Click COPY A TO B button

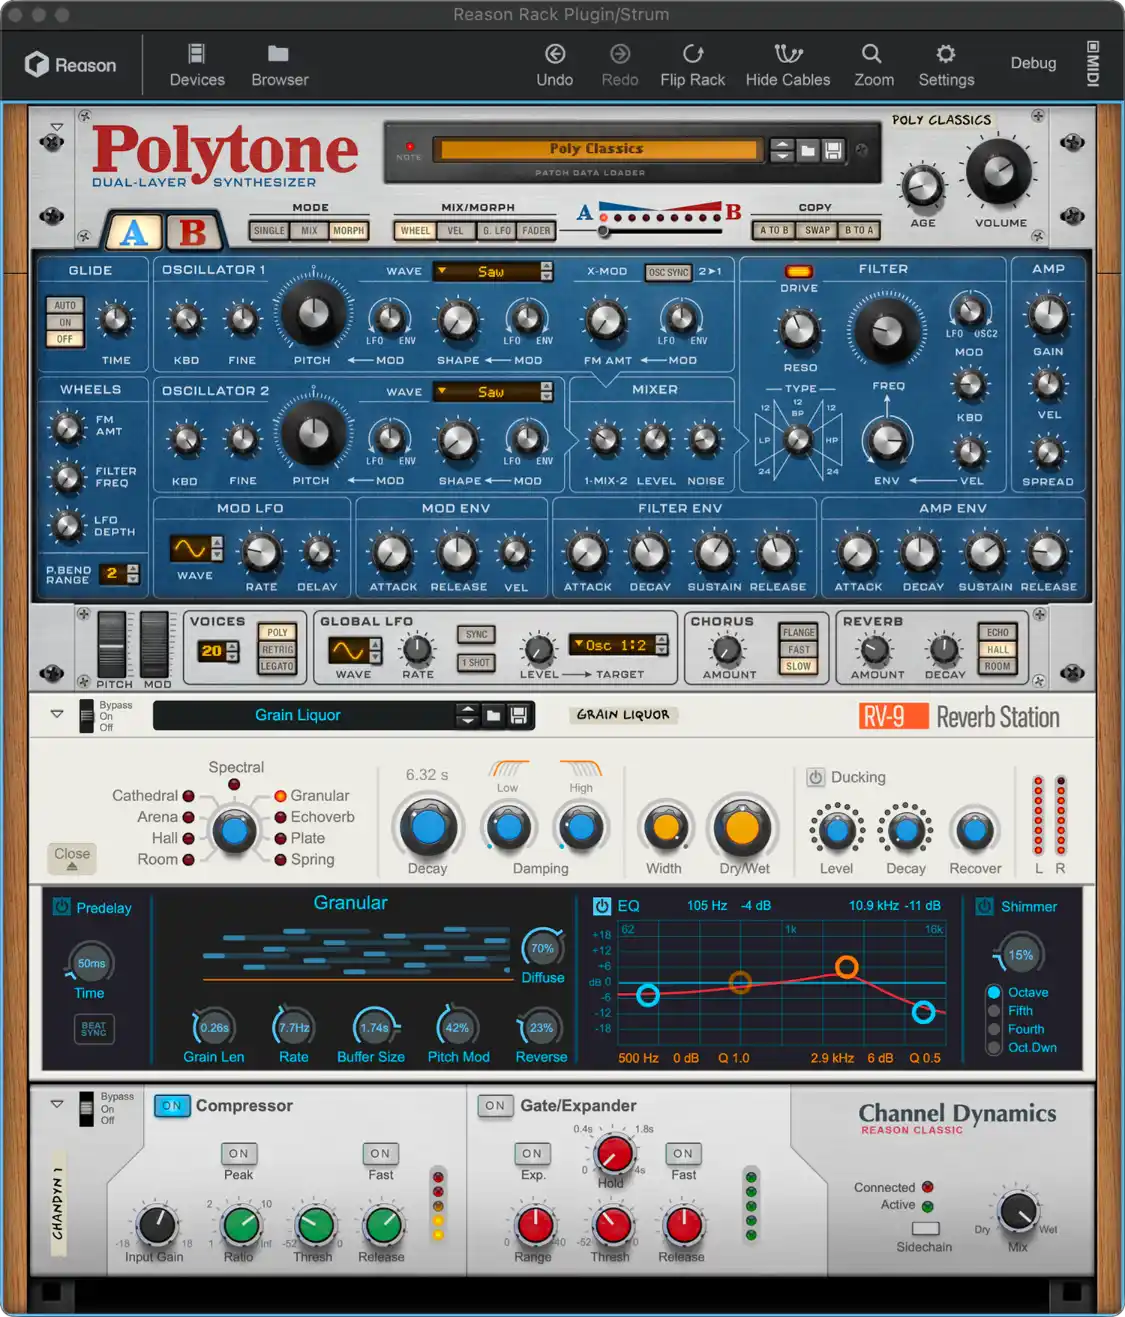[774, 231]
